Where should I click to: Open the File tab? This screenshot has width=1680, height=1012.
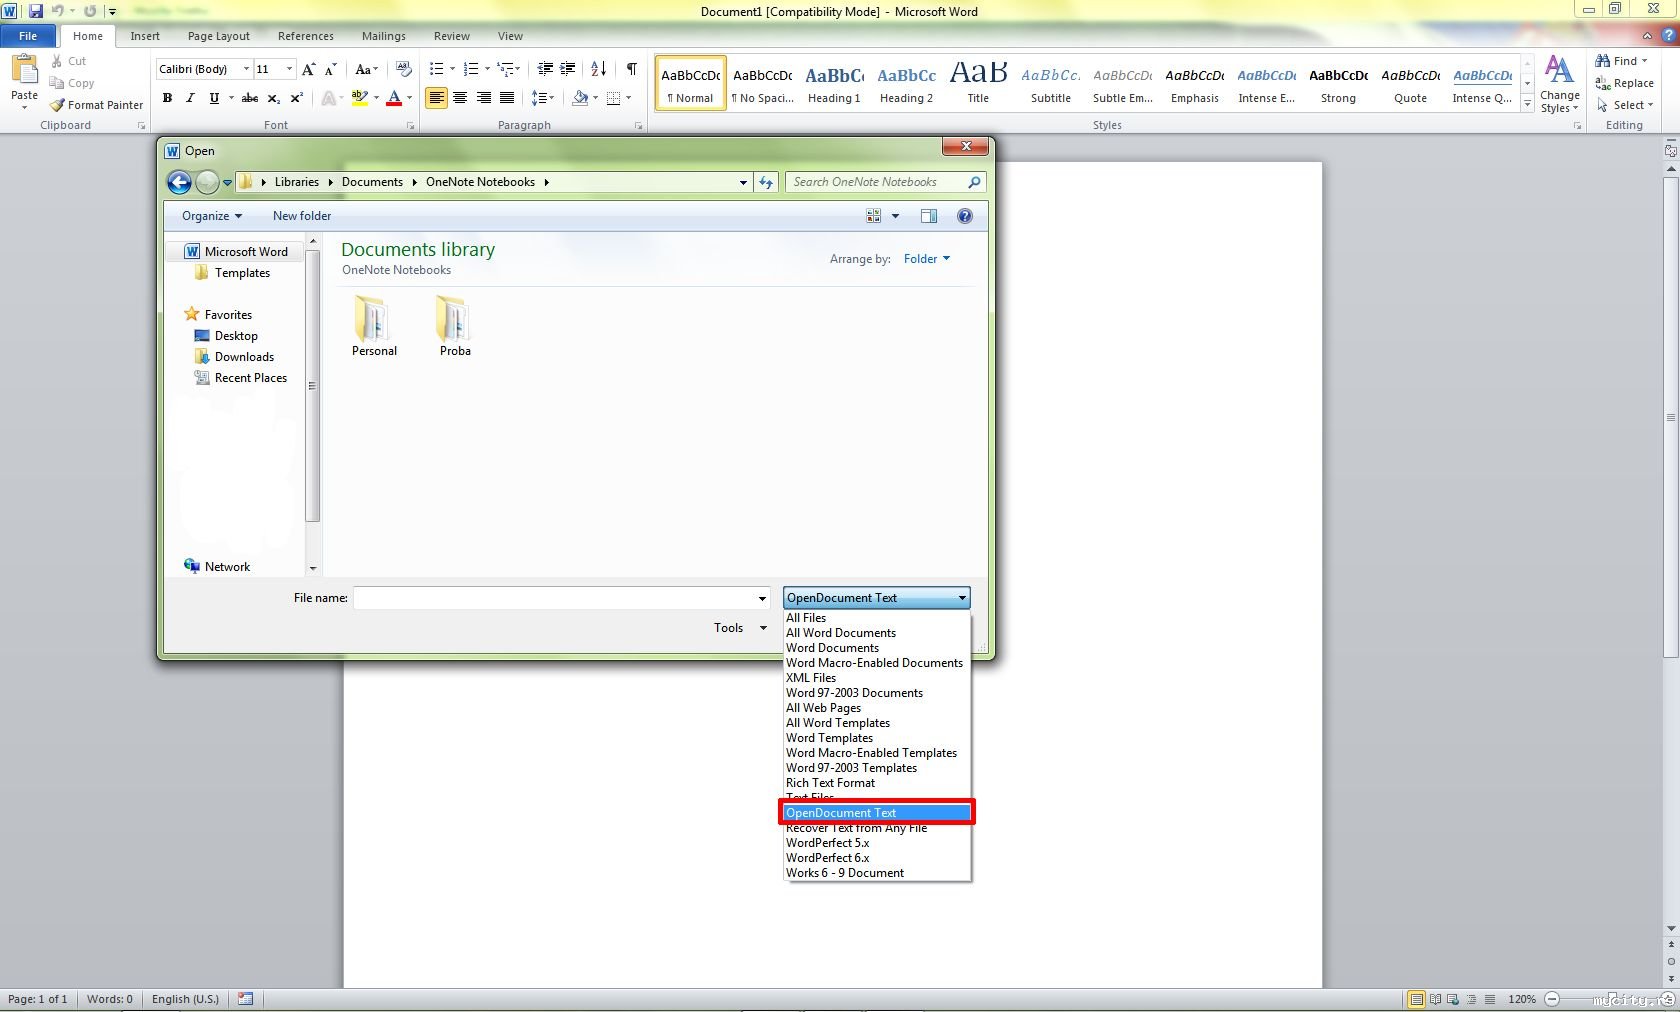(28, 36)
